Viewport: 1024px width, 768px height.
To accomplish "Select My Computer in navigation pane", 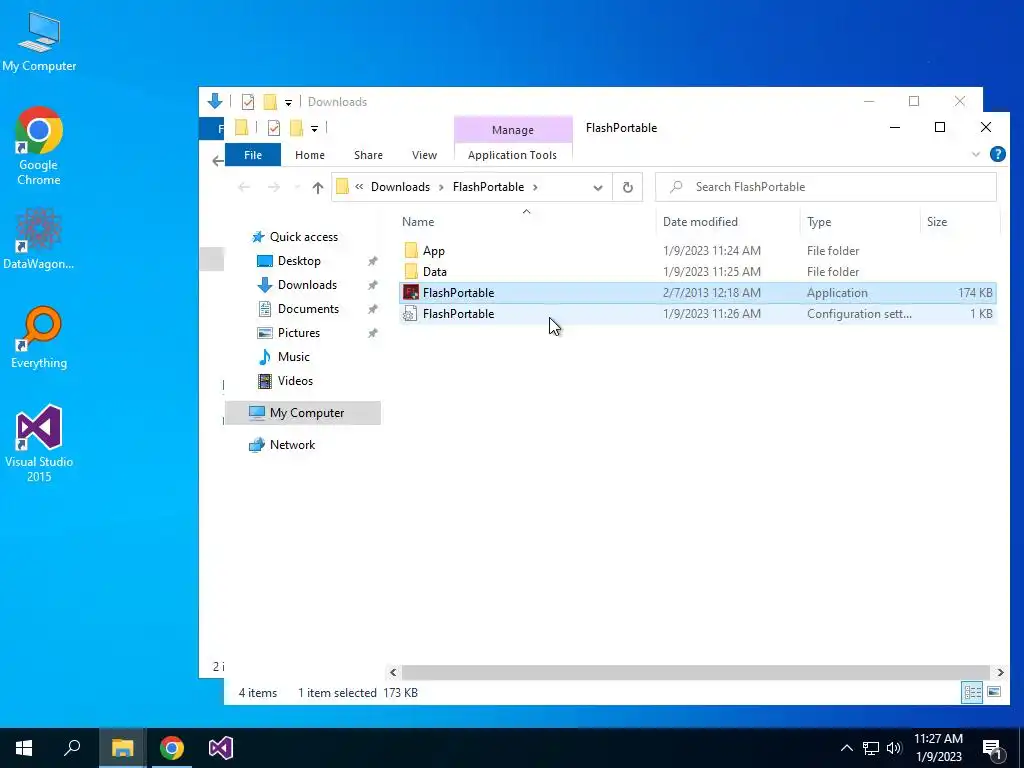I will click(303, 413).
